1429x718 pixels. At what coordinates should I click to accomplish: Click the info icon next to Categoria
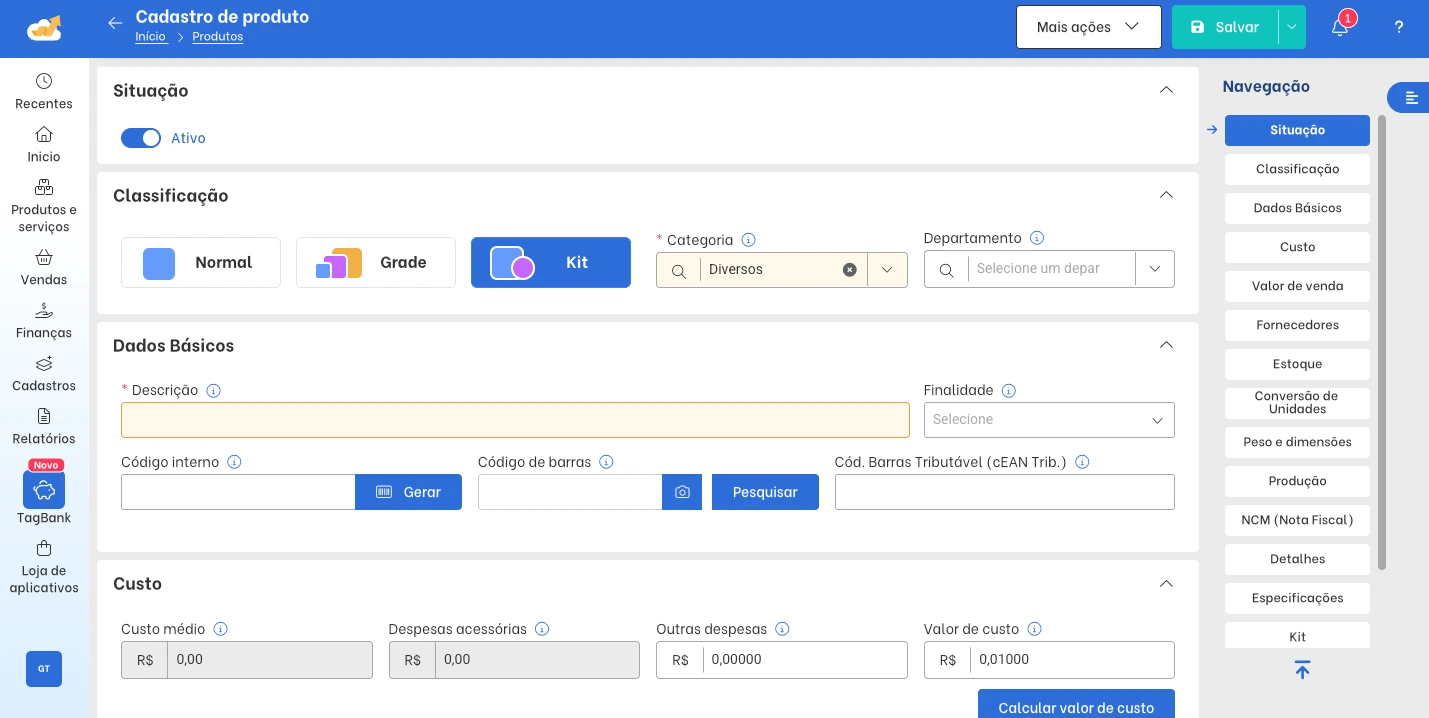[748, 240]
